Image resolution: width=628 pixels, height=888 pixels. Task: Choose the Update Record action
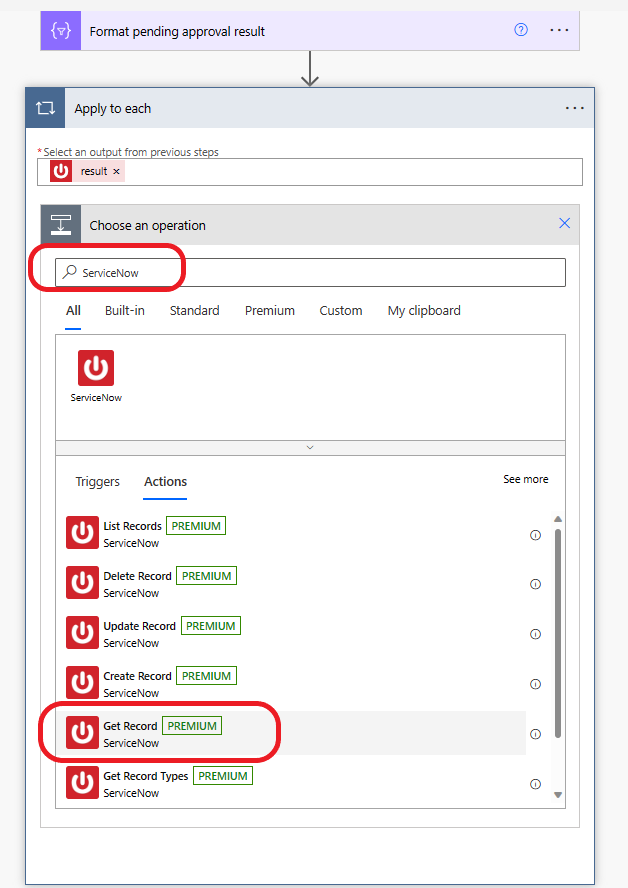[x=296, y=633]
